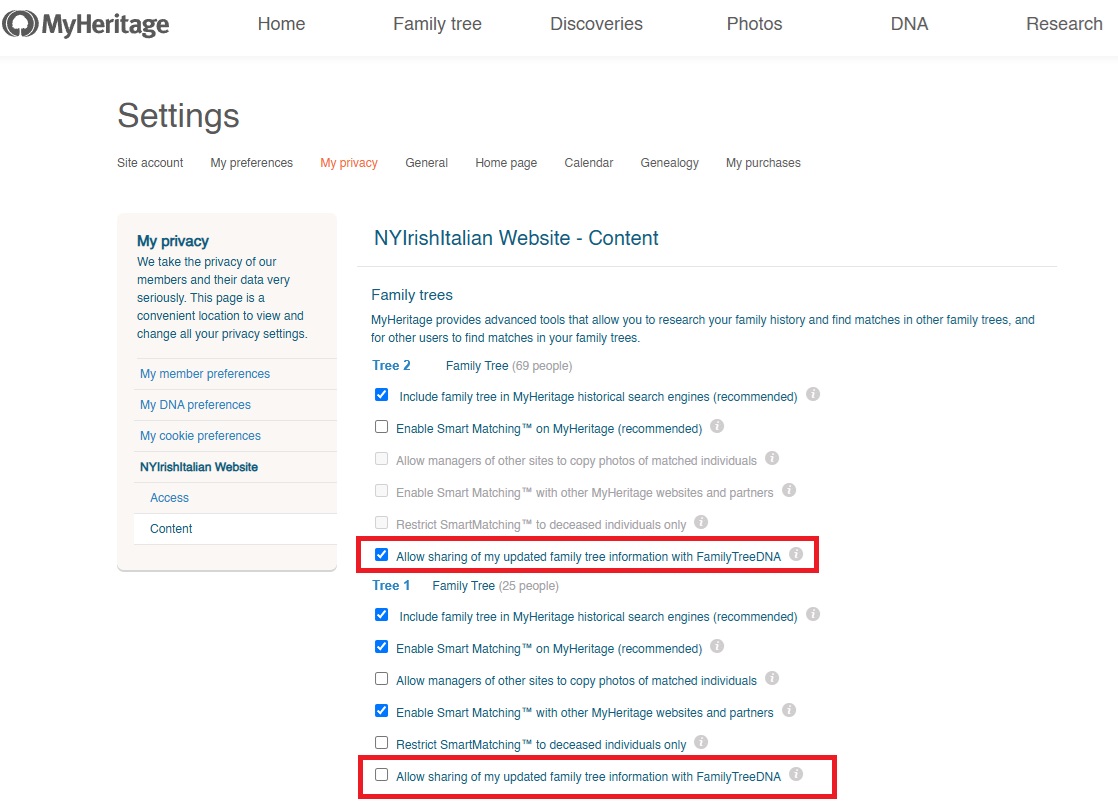
Task: Switch to Home page settings tab
Action: [x=506, y=163]
